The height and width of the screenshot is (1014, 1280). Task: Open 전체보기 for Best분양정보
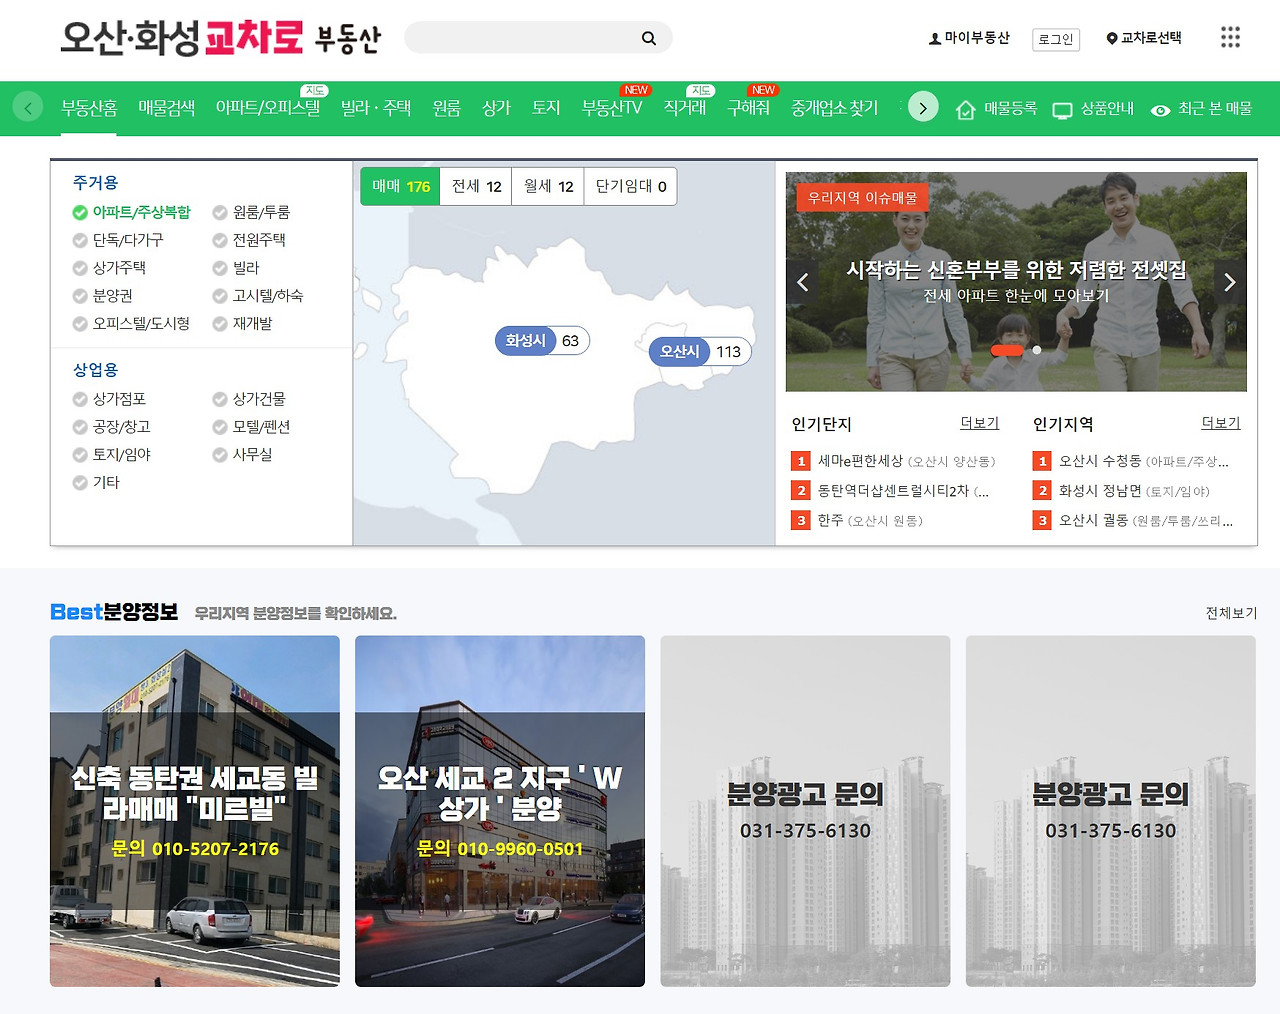(1231, 613)
